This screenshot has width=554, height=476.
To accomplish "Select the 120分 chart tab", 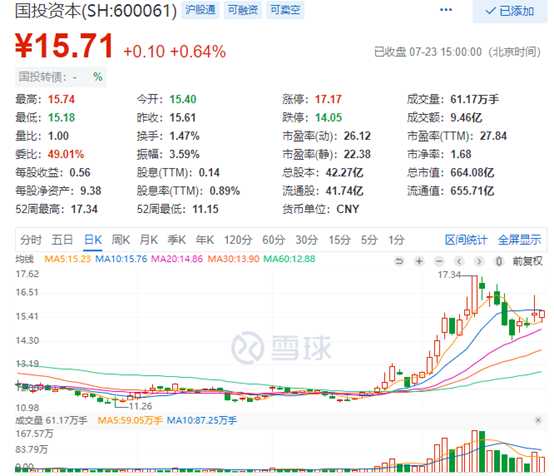I will tap(238, 240).
